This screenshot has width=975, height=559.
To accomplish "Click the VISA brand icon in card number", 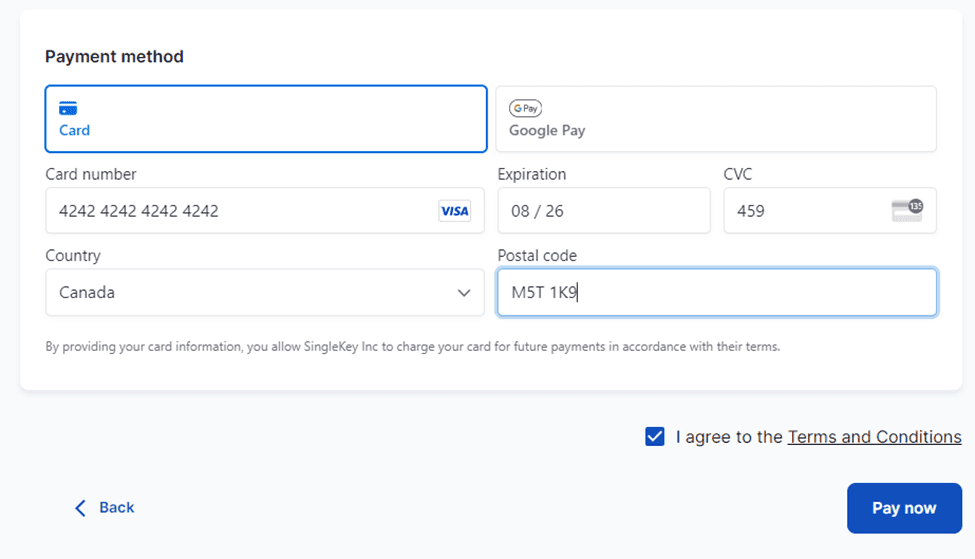I will click(454, 211).
